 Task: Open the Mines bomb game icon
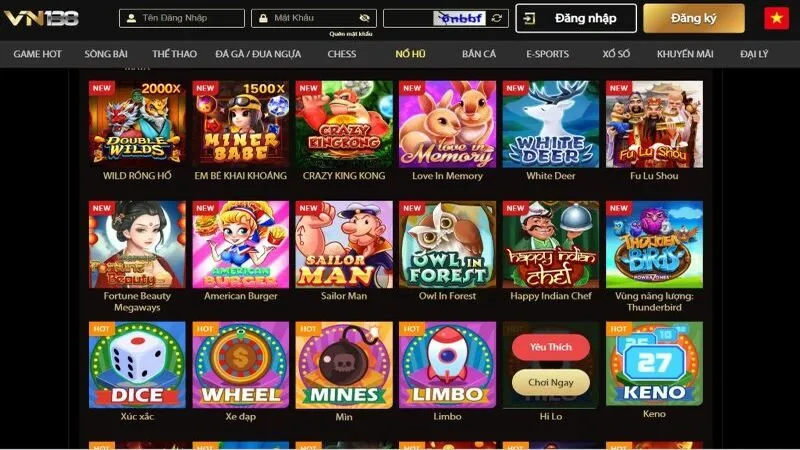click(344, 365)
